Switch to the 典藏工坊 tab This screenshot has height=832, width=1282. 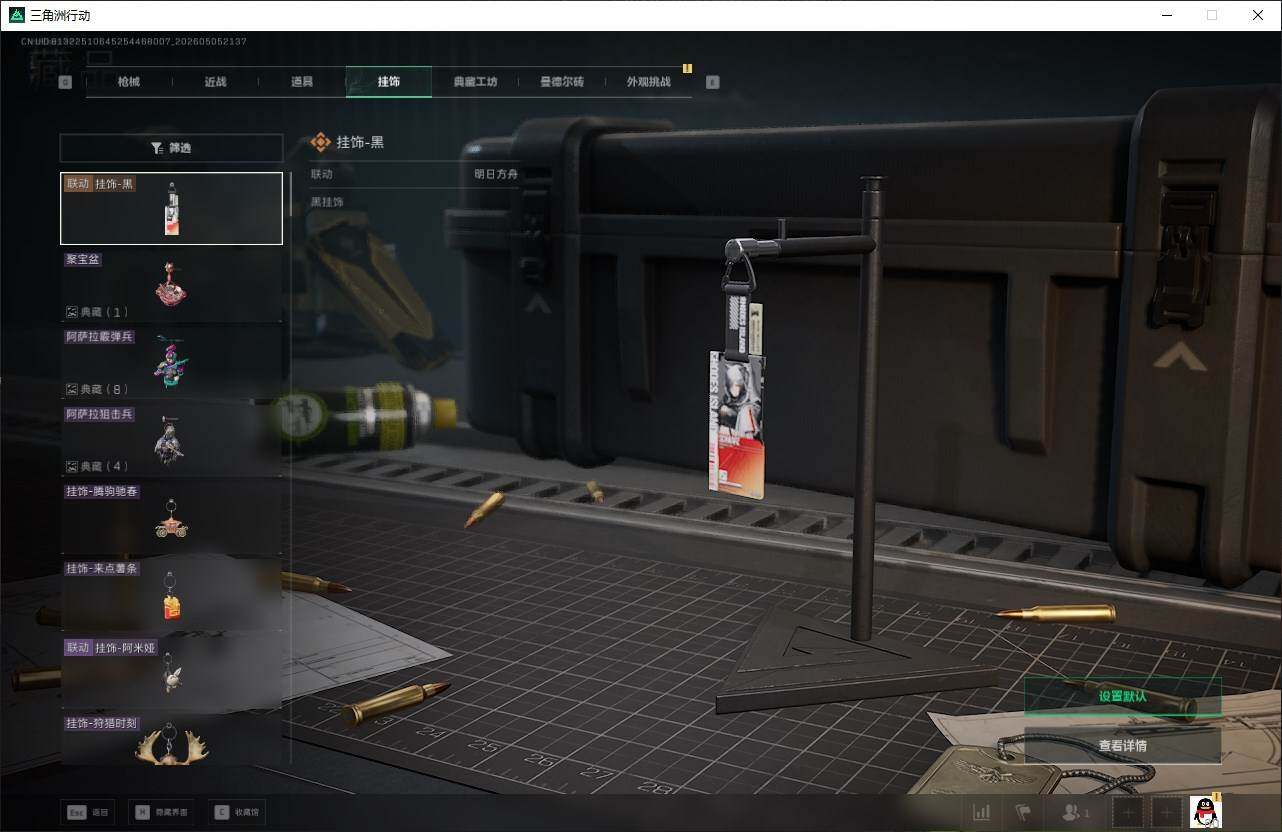[475, 82]
